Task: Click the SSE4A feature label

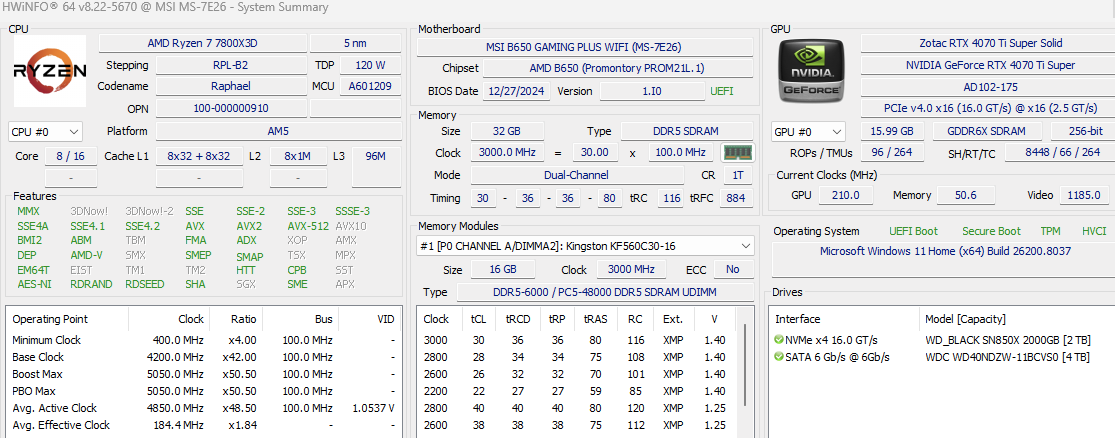Action: tap(32, 226)
